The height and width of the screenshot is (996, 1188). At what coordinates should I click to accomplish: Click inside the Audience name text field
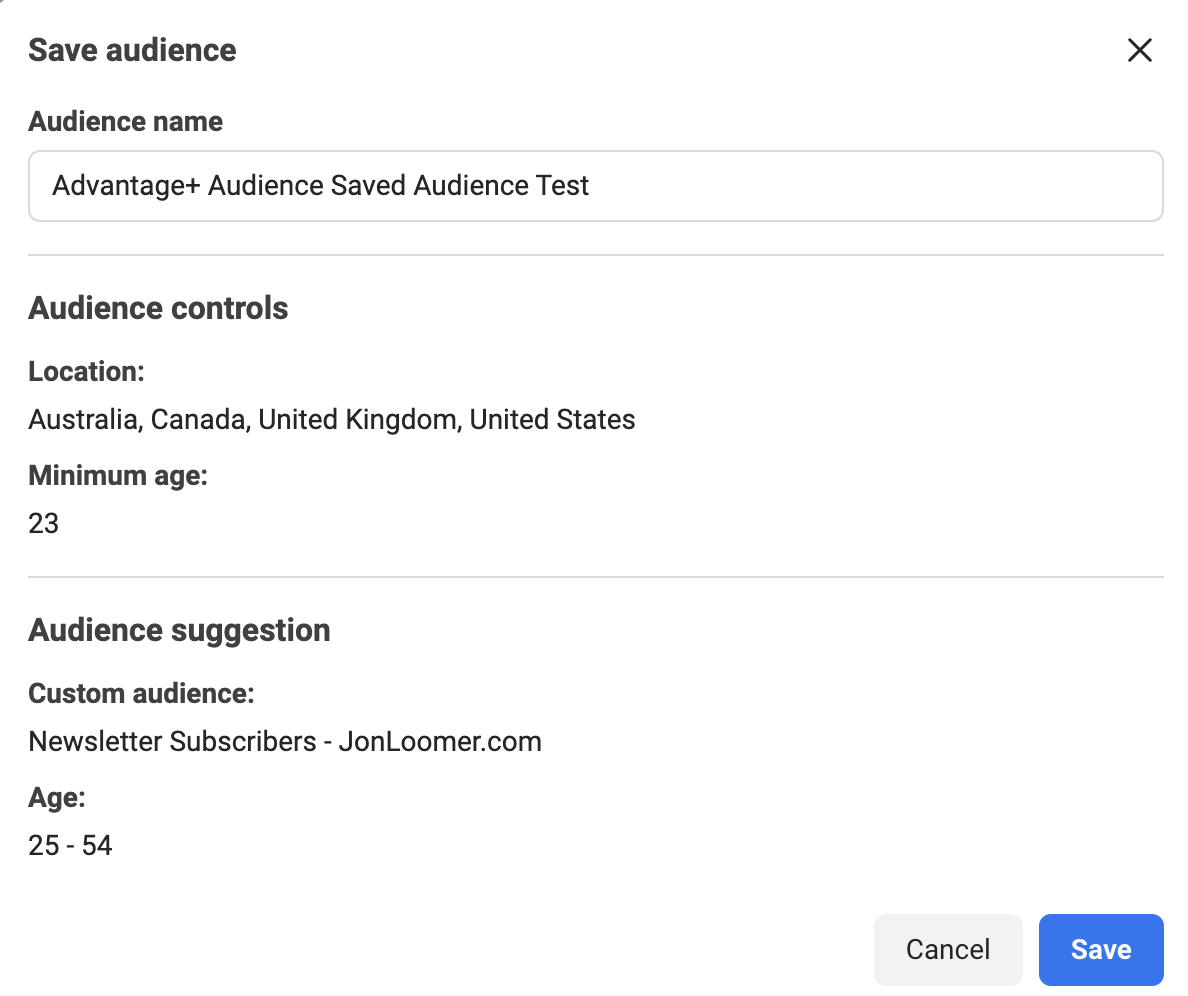[595, 186]
